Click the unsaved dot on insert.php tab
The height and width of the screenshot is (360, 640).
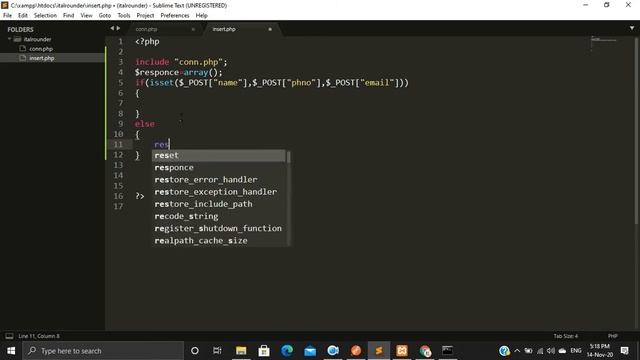click(x=270, y=29)
